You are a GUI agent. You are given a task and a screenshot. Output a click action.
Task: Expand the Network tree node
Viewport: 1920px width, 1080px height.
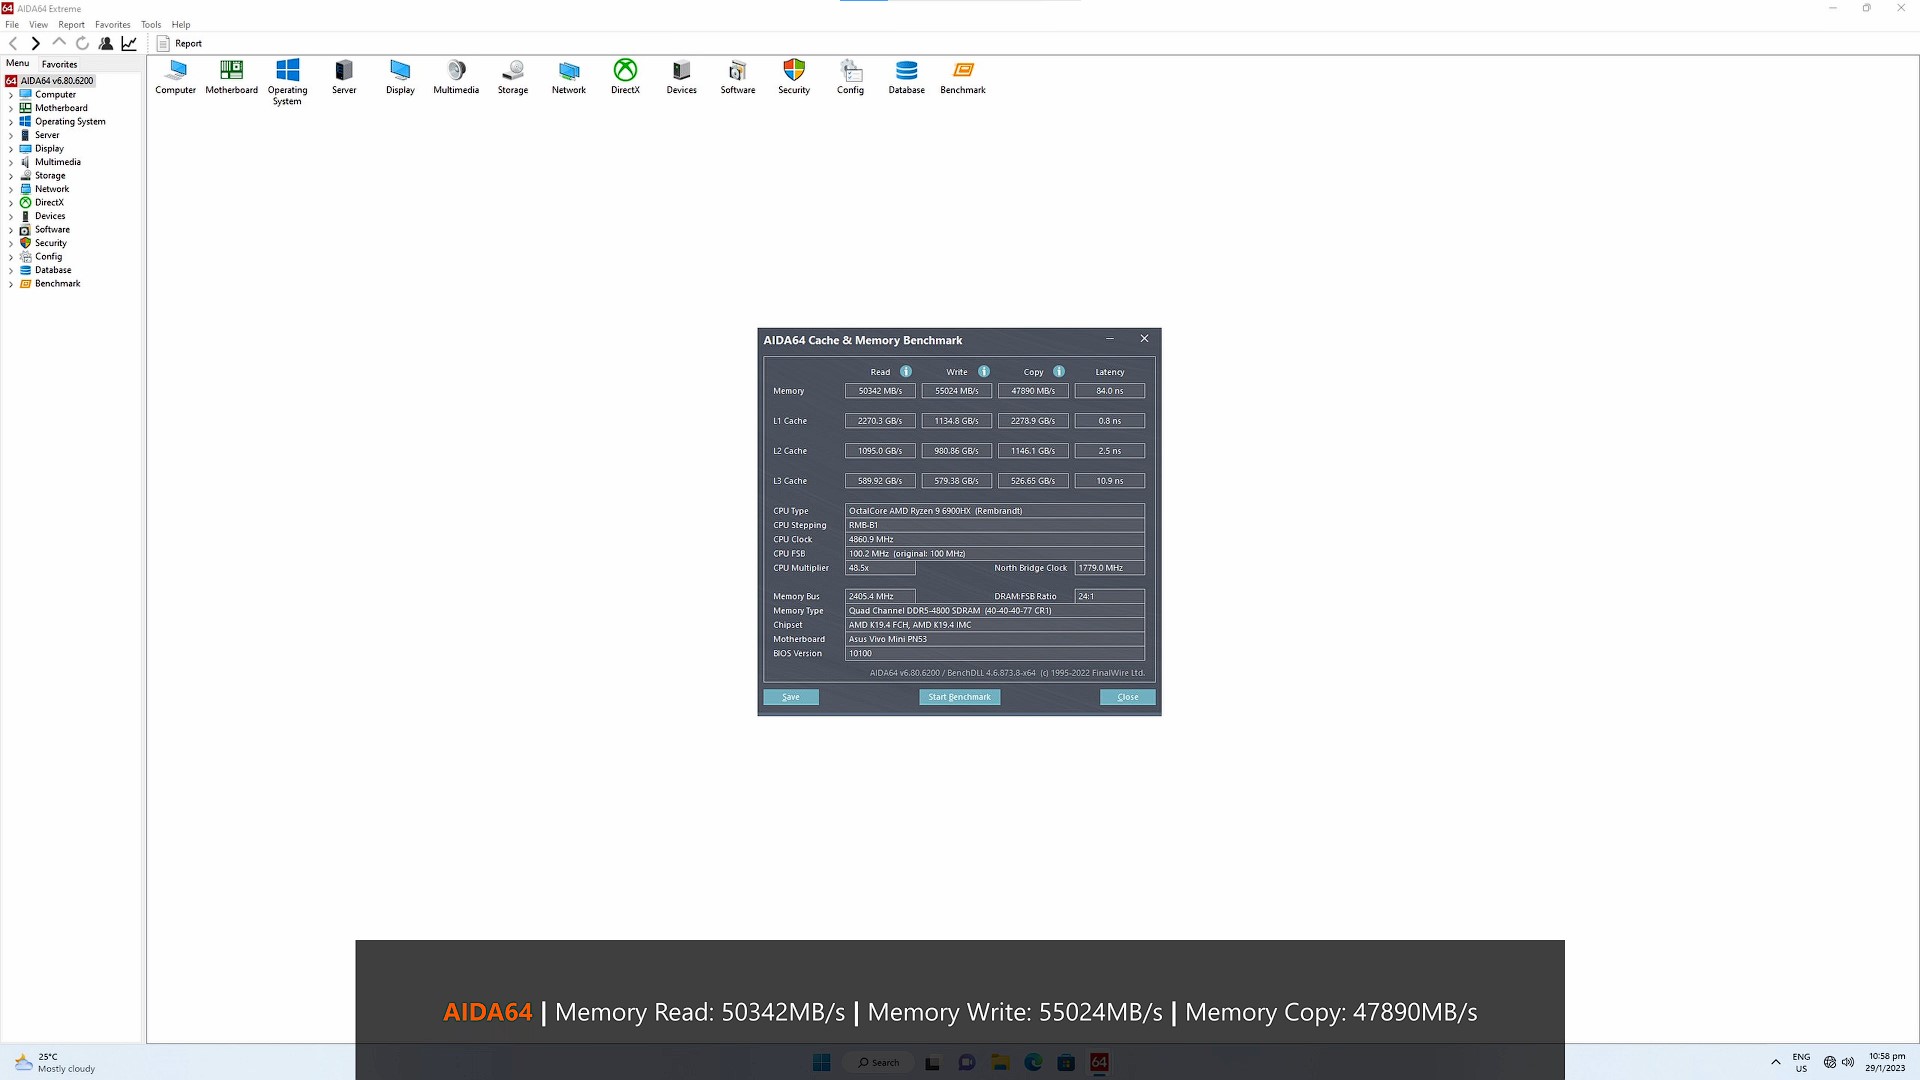click(x=11, y=189)
